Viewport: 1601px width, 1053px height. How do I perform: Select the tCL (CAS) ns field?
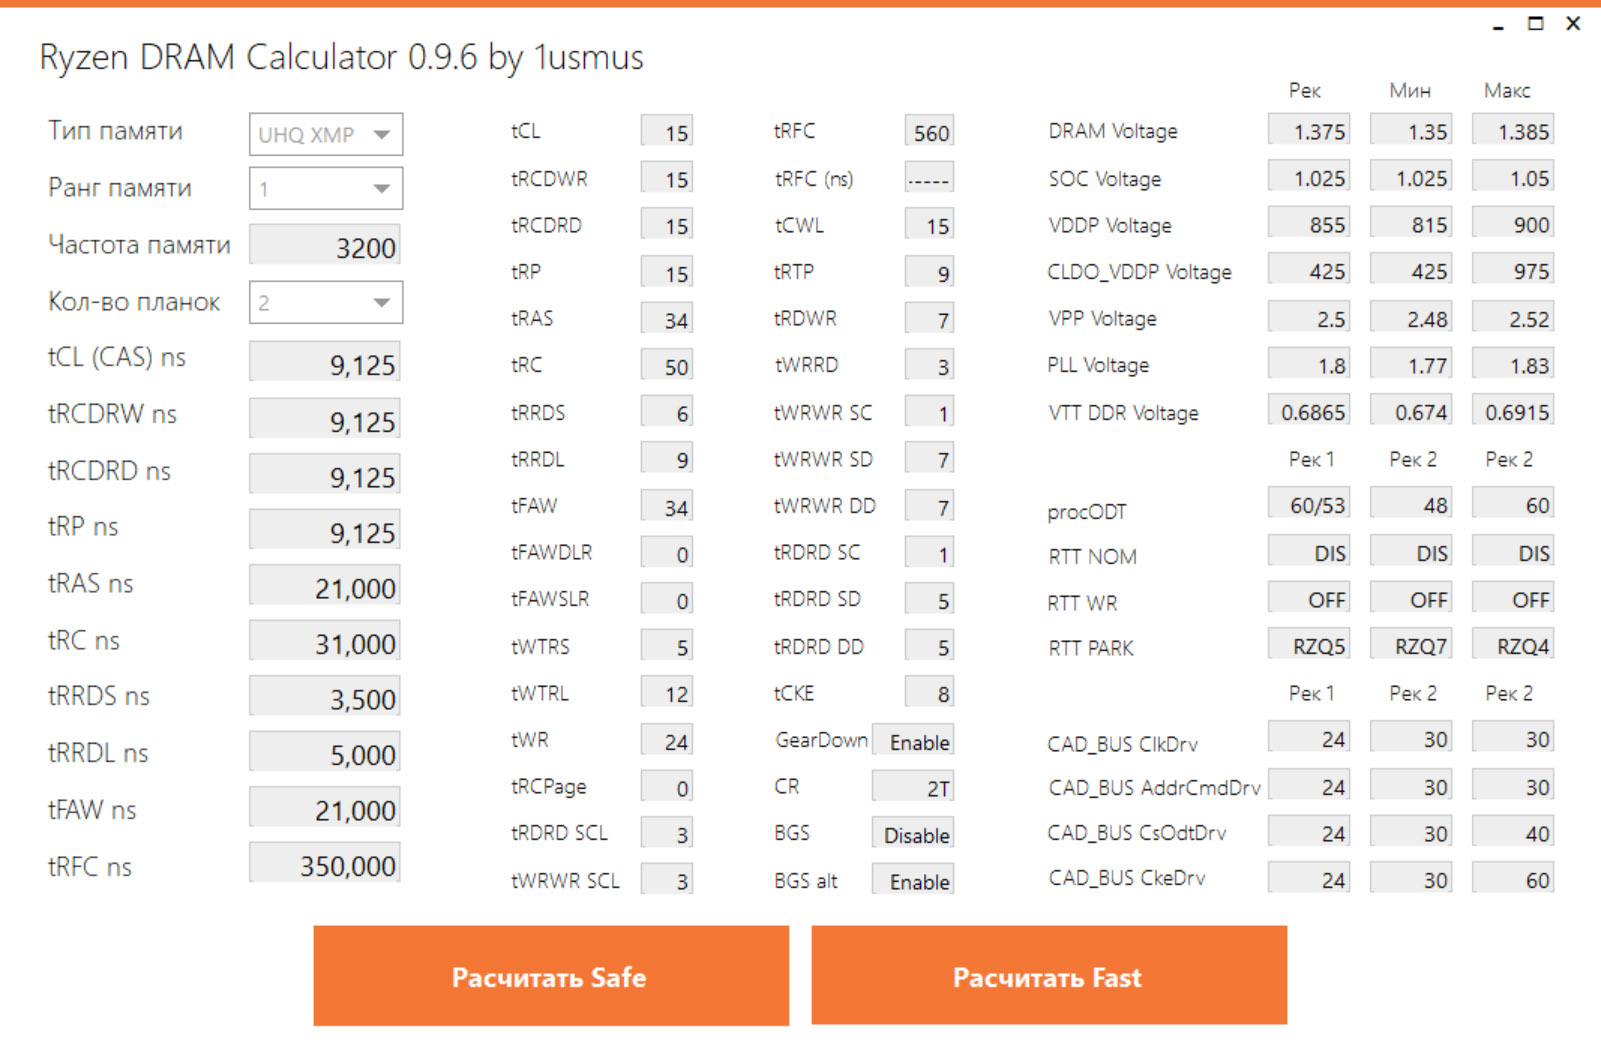325,364
